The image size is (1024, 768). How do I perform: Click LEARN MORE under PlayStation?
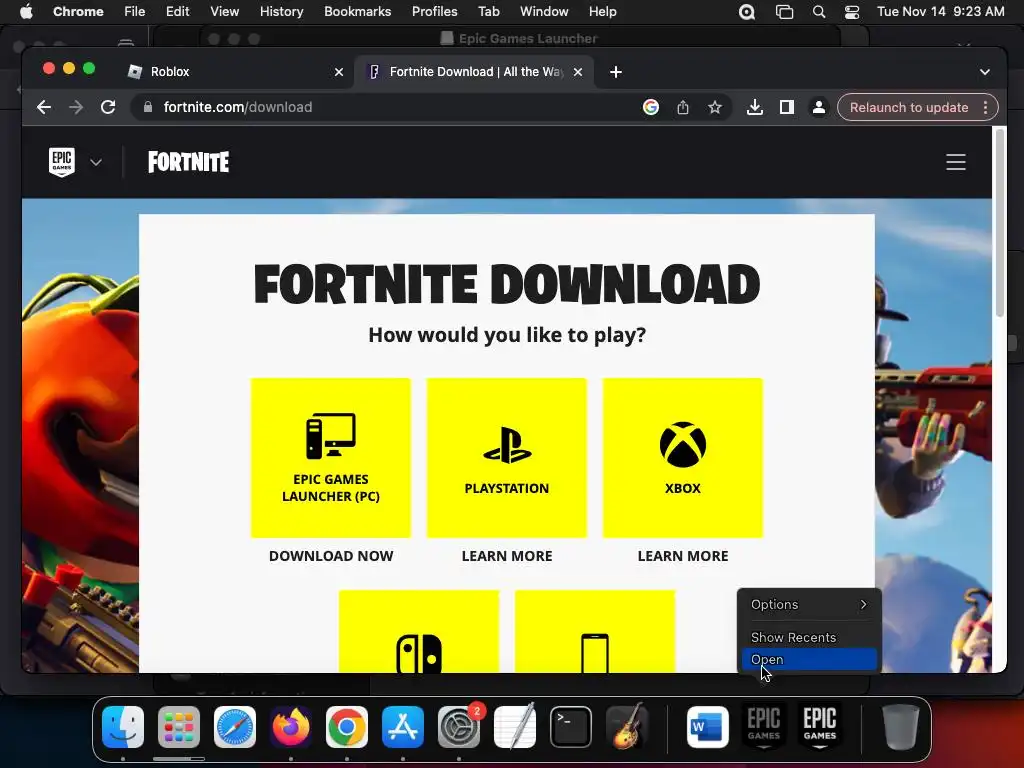507,556
